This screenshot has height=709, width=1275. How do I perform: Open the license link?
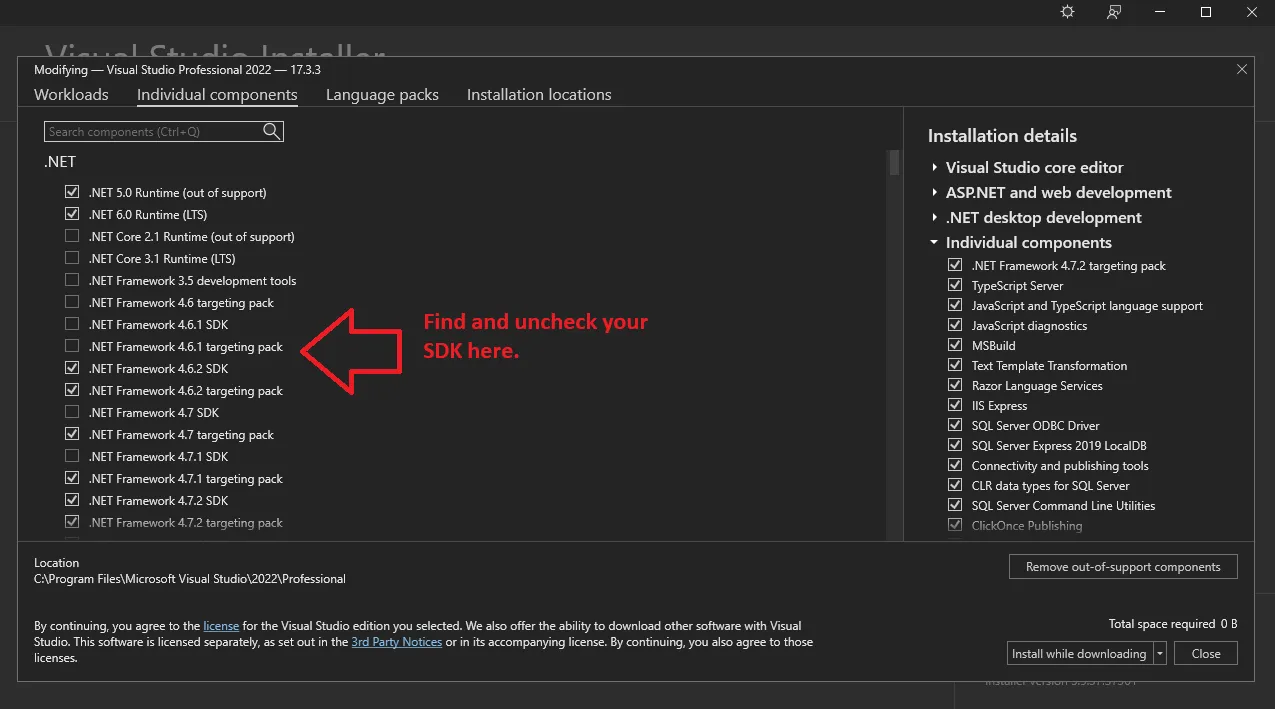click(221, 625)
